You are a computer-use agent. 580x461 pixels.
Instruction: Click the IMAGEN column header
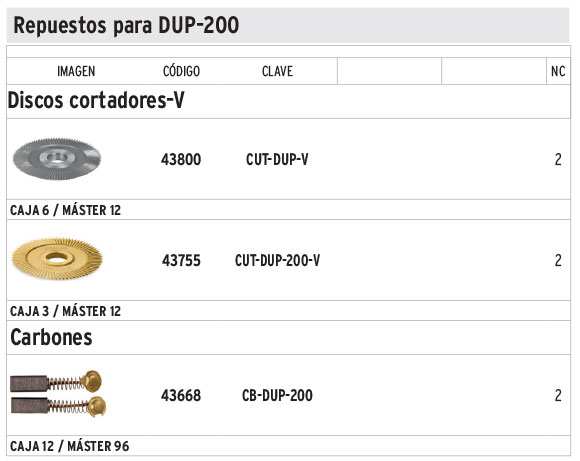76,71
